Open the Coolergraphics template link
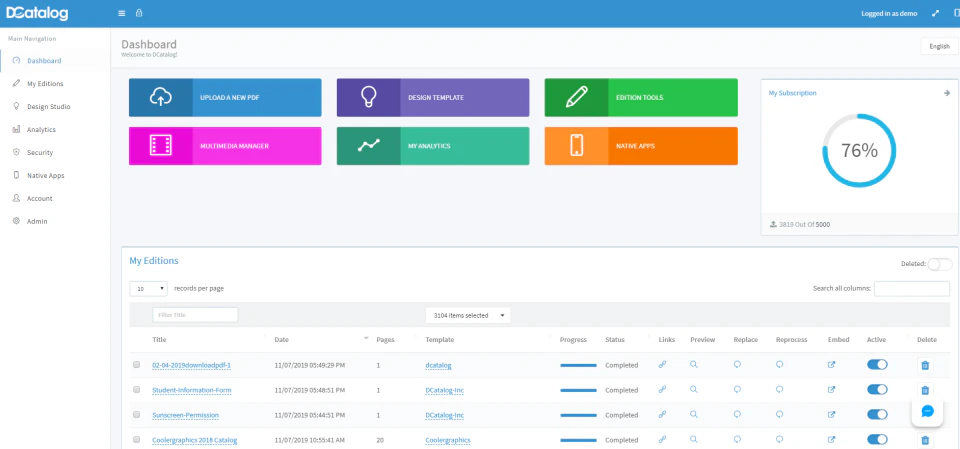The width and height of the screenshot is (960, 449). [x=448, y=440]
